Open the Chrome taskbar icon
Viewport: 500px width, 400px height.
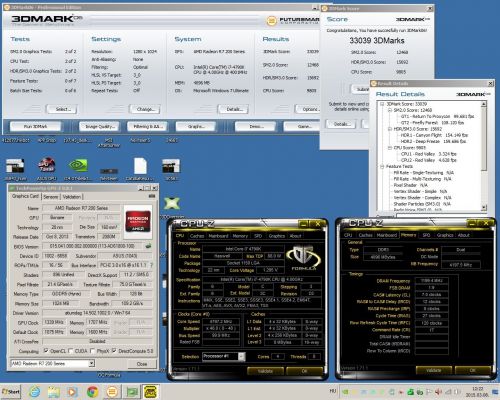pos(92,391)
